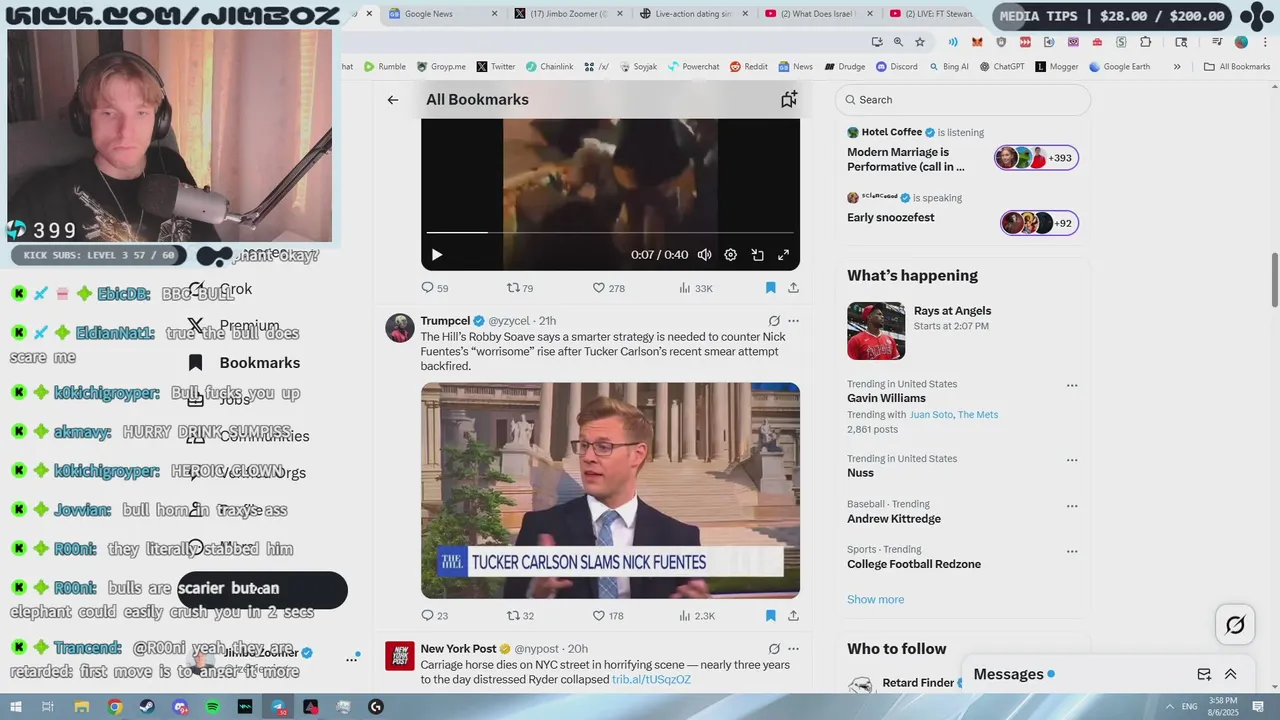
Task: Repost the post with 79 reposts
Action: [x=520, y=288]
